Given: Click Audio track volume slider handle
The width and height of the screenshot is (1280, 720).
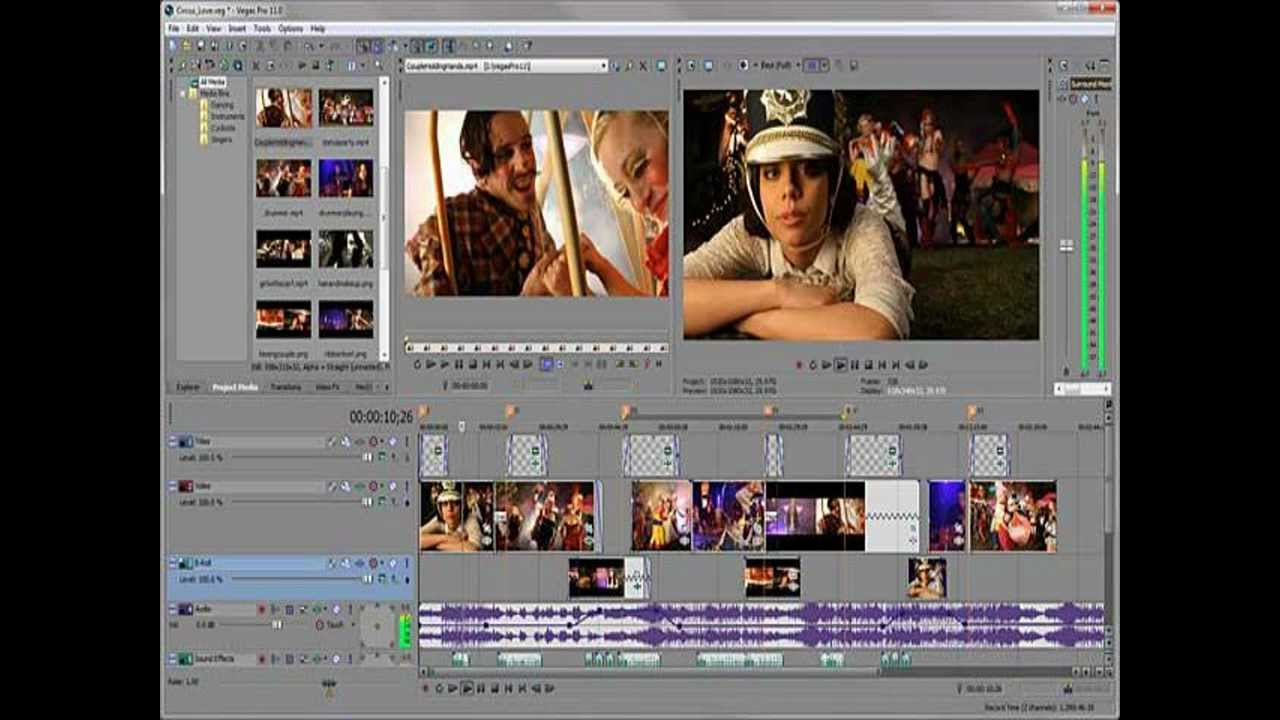Looking at the screenshot, I should point(277,624).
